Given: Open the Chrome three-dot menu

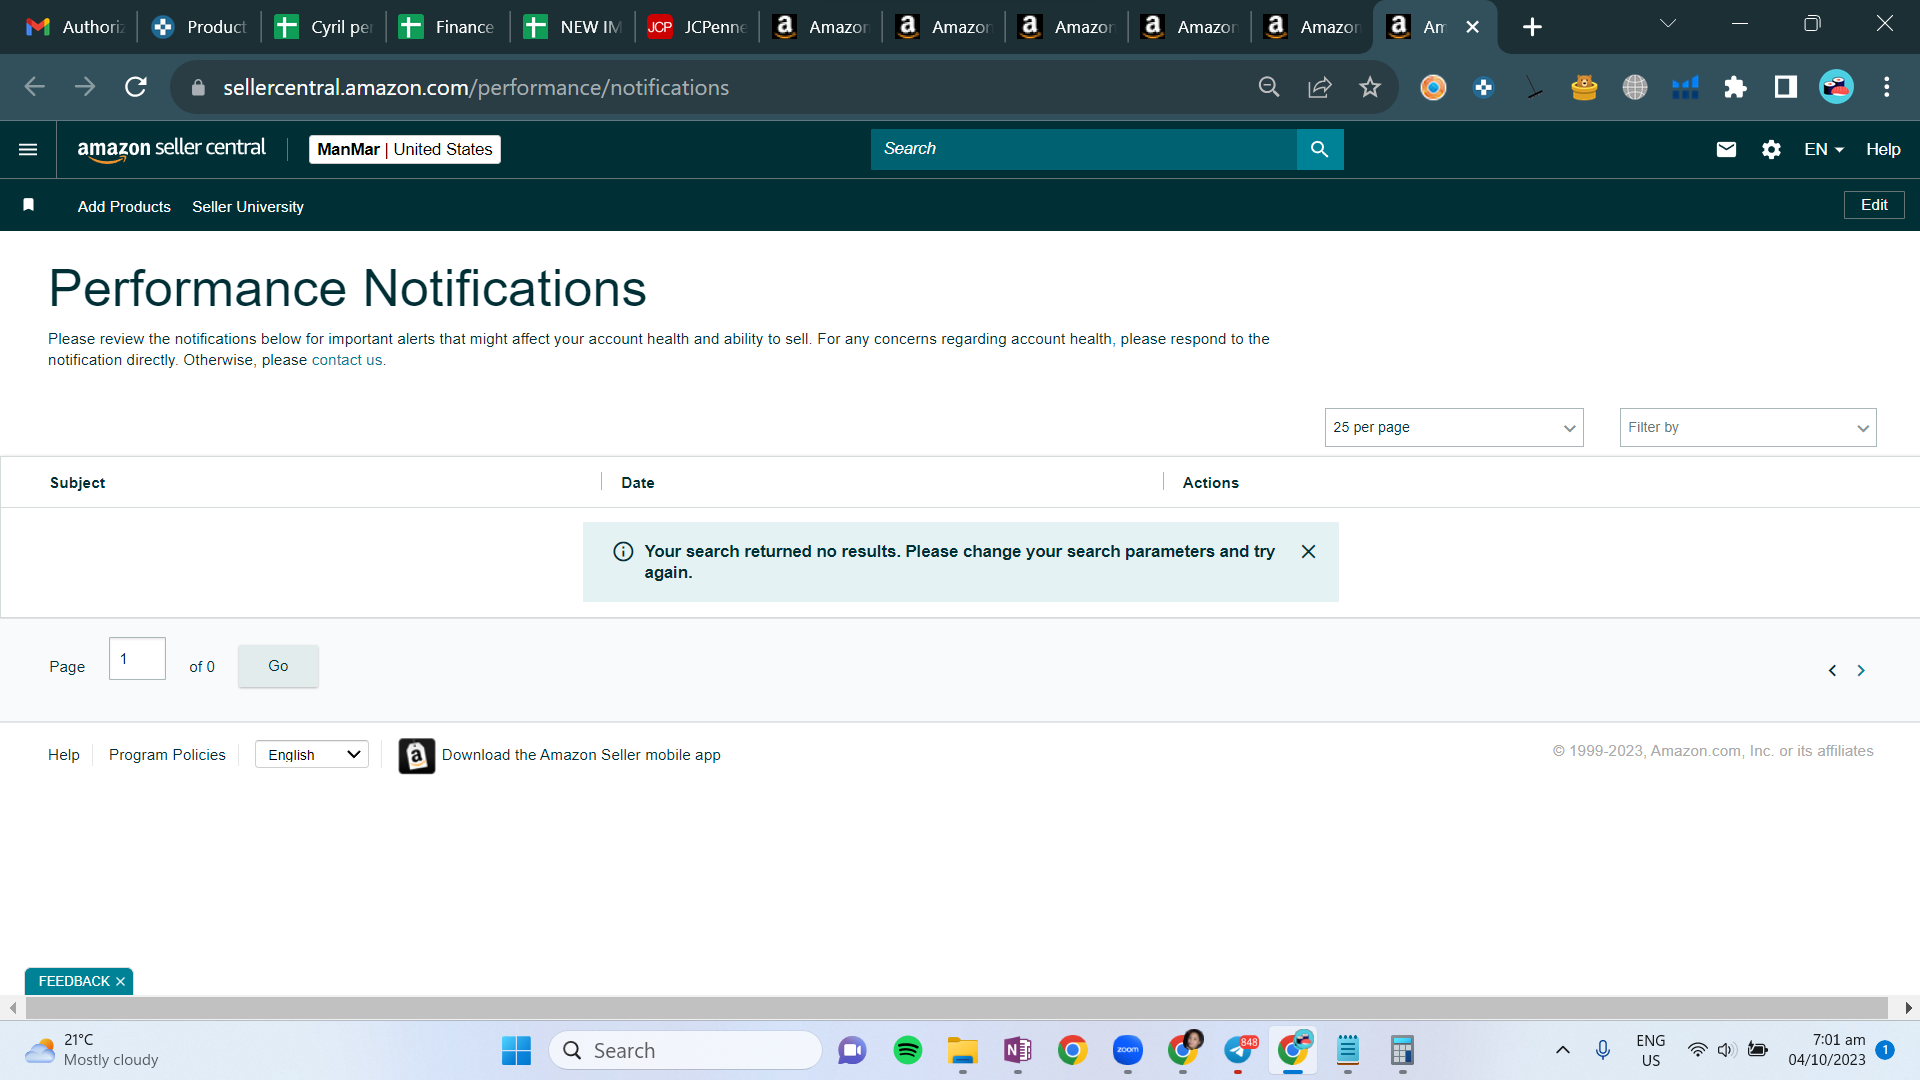Looking at the screenshot, I should [1887, 87].
